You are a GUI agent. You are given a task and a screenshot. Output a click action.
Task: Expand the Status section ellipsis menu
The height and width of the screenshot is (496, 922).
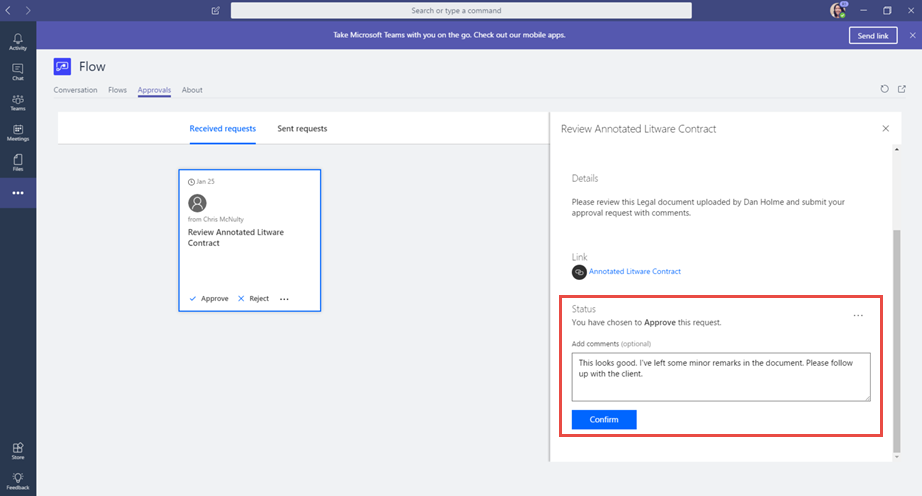(857, 316)
